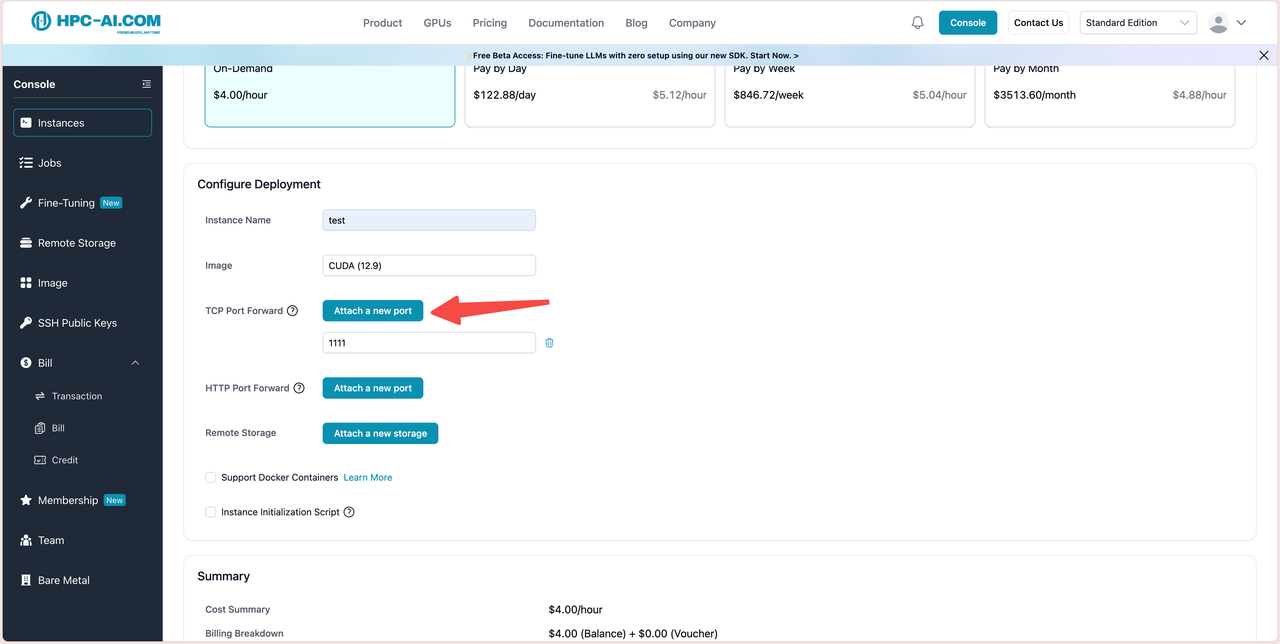Open the user profile avatar menu

[1226, 23]
